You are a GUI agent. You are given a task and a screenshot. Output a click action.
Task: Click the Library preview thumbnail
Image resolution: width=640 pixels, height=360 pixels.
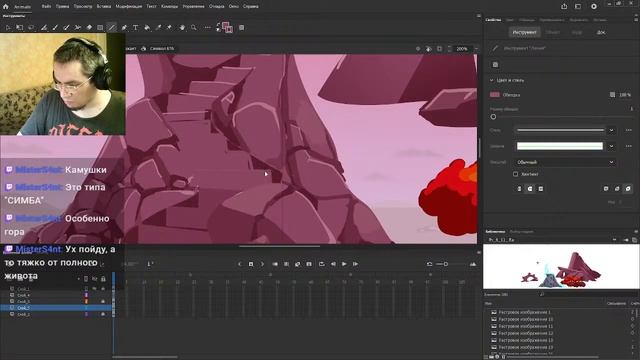point(561,267)
